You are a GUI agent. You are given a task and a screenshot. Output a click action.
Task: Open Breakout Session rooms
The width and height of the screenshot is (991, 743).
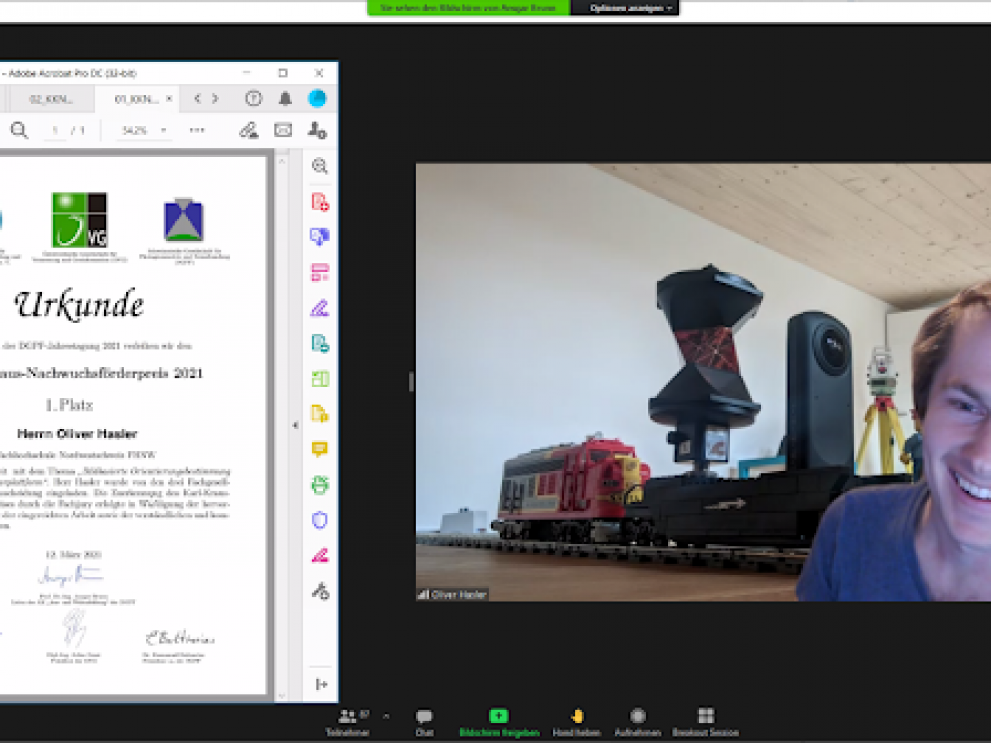pos(705,721)
